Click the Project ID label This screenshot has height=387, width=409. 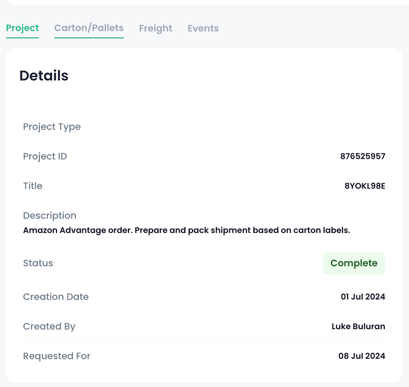[45, 156]
